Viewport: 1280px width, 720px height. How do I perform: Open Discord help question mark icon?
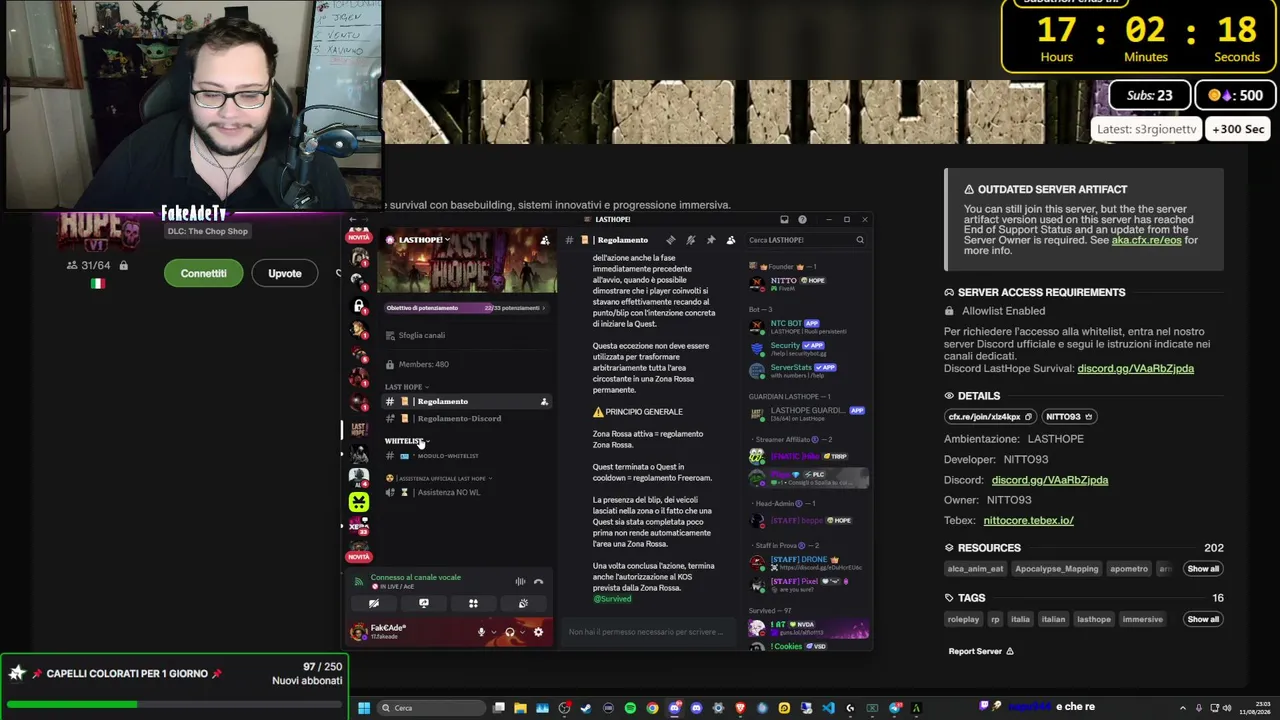coord(801,220)
